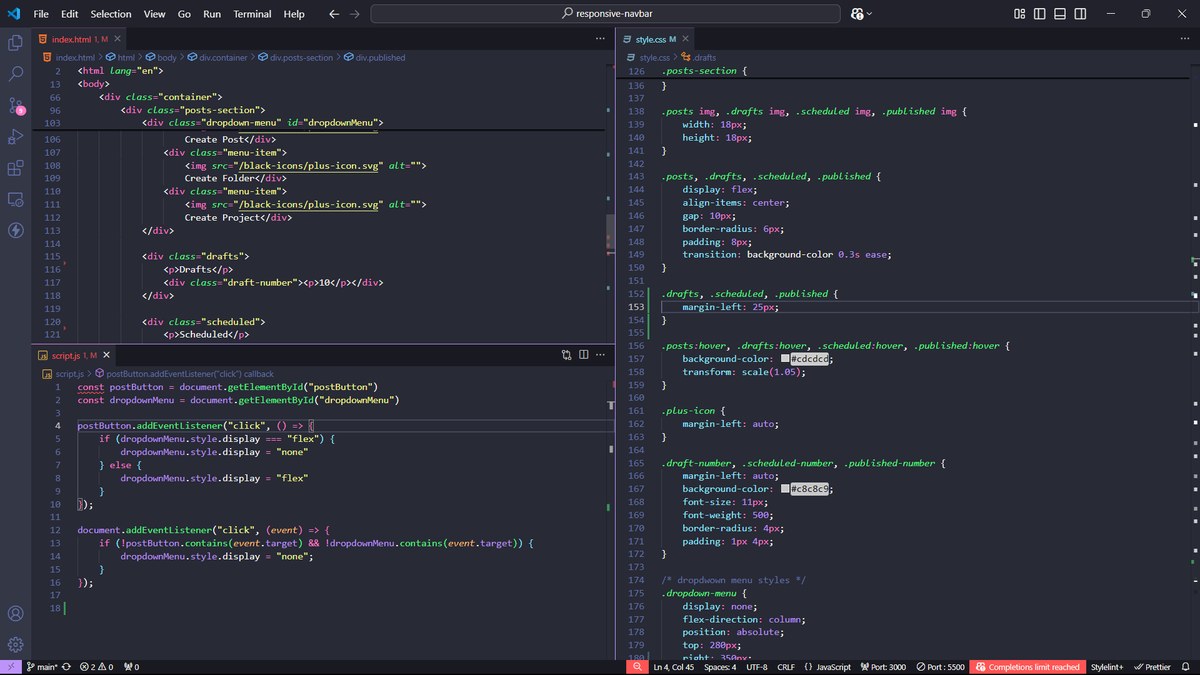Click the open changes icon in script.js group
Viewport: 1200px width, 675px height.
[567, 355]
